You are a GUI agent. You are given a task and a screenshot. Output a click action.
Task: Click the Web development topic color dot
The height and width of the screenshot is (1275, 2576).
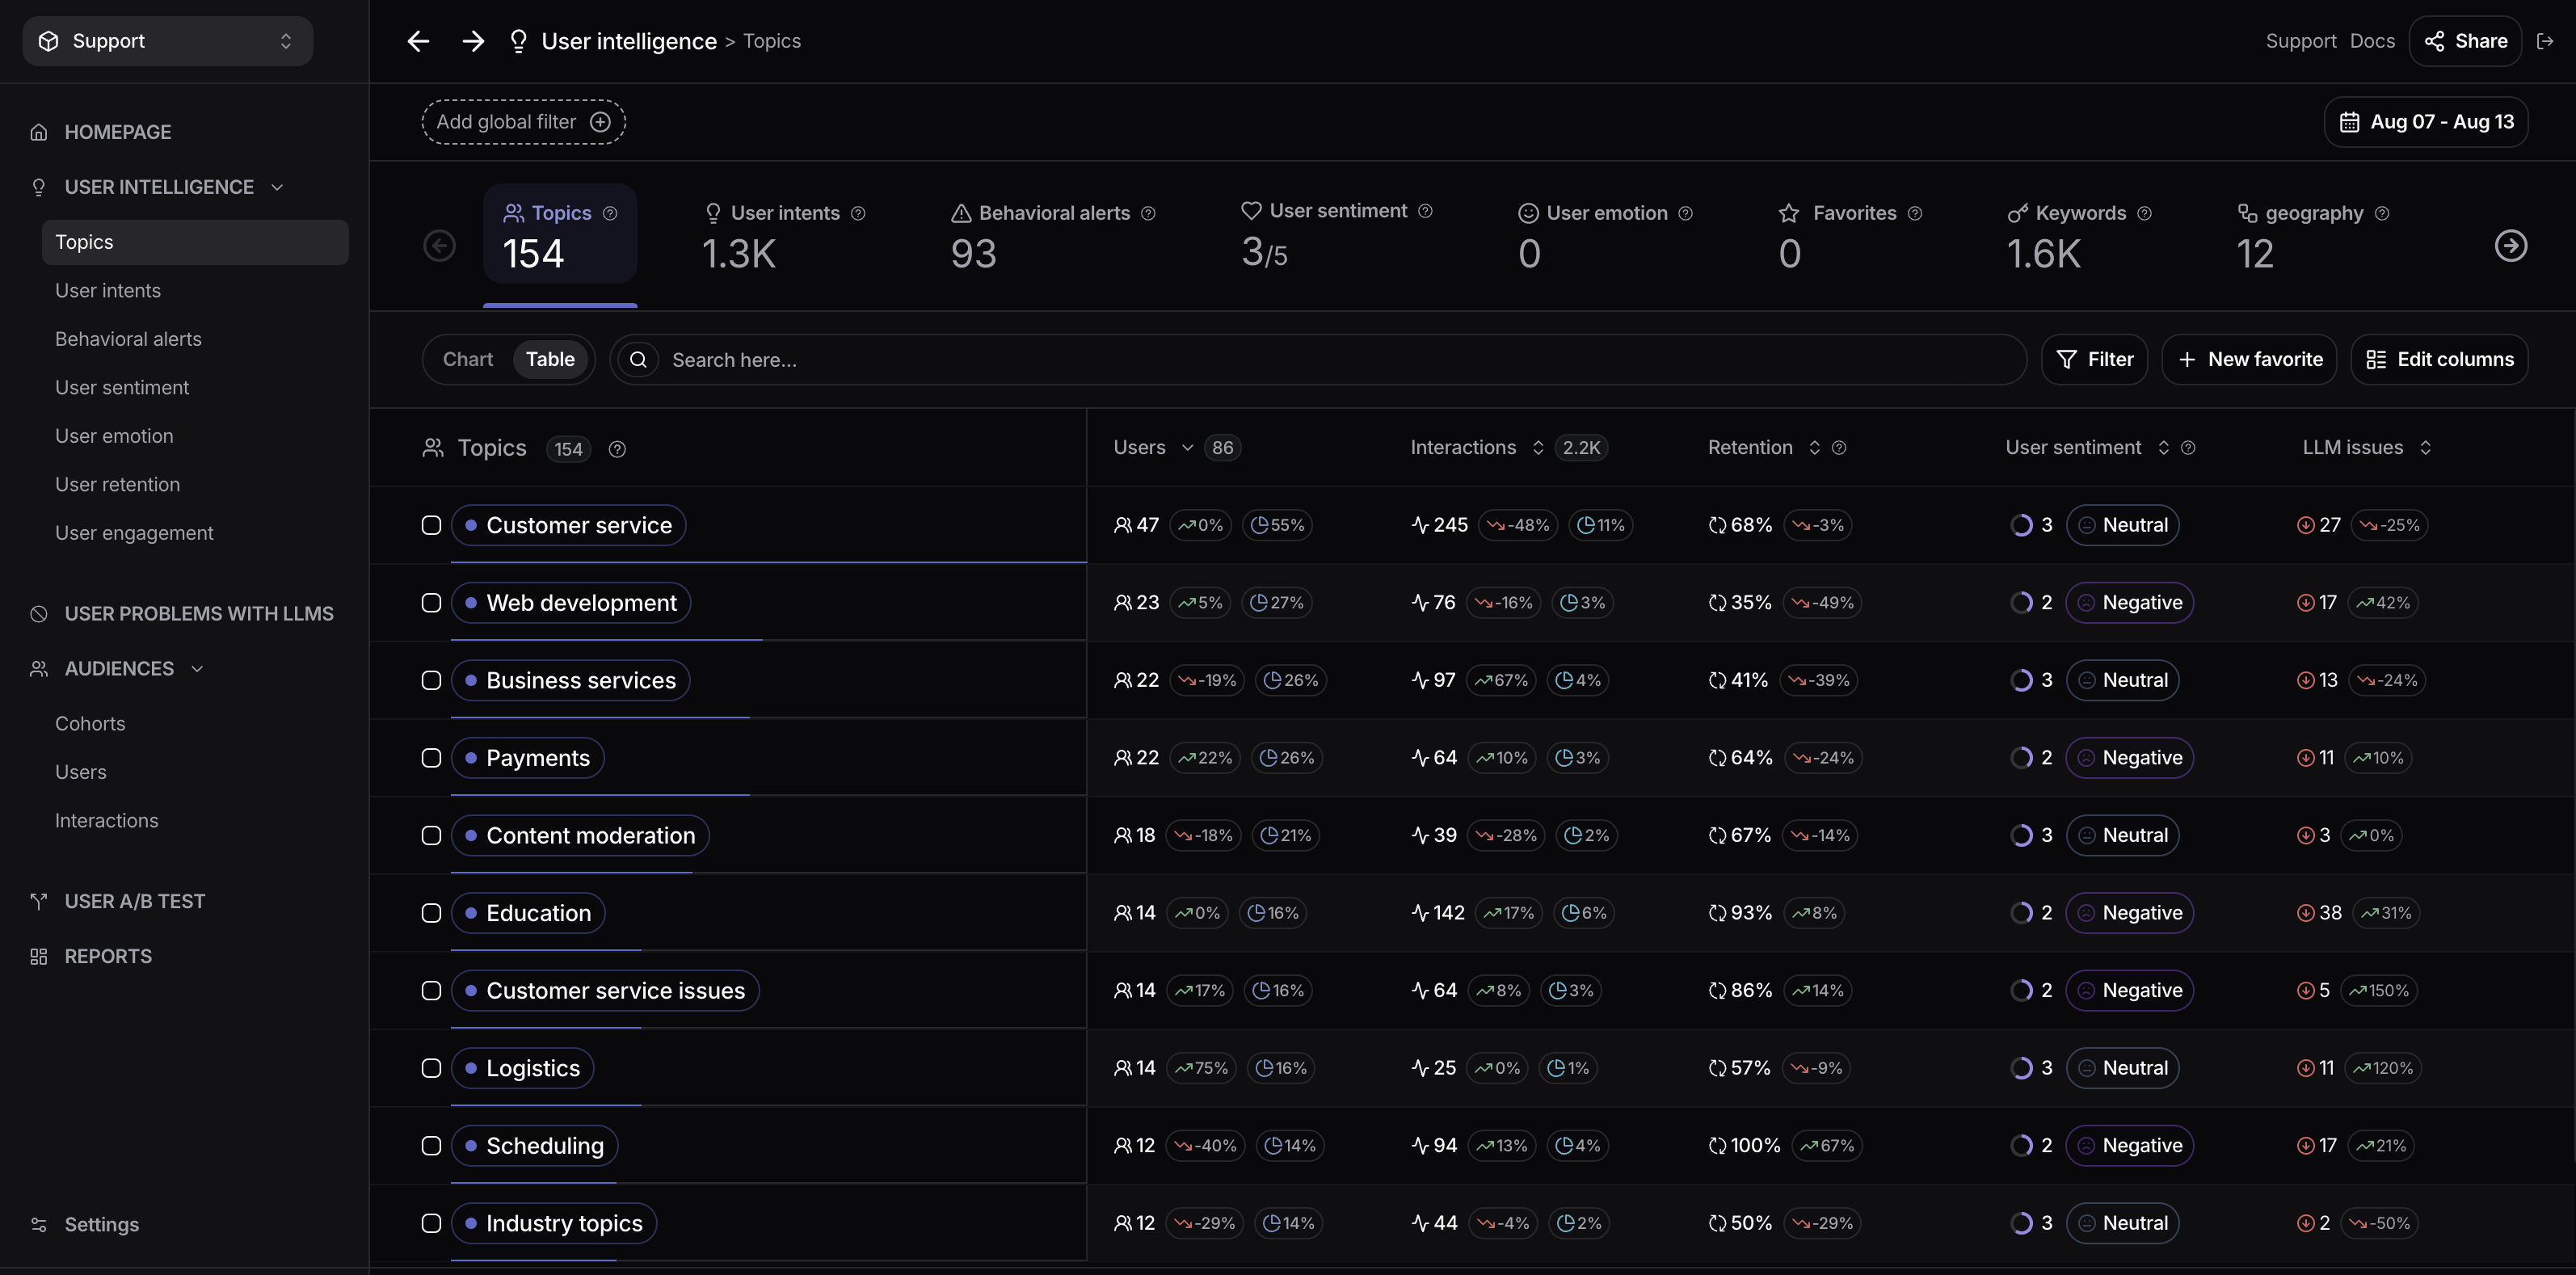(x=471, y=603)
